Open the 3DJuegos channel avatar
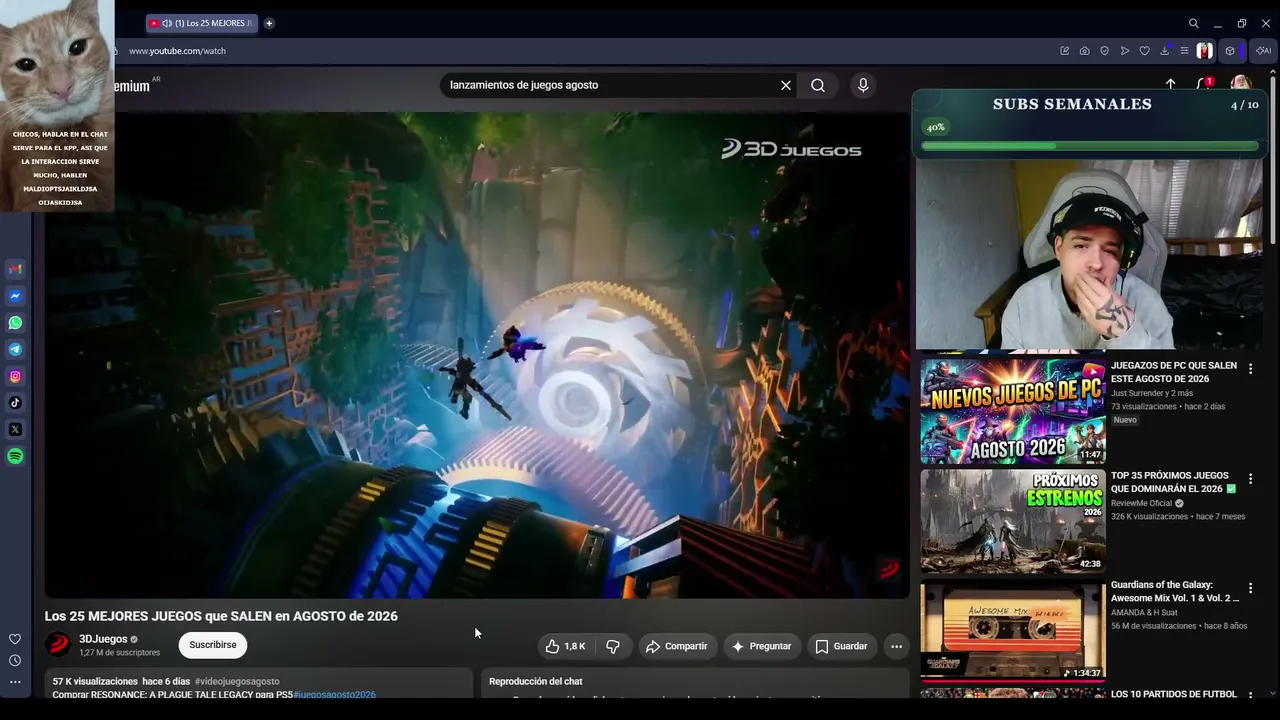 pyautogui.click(x=59, y=645)
